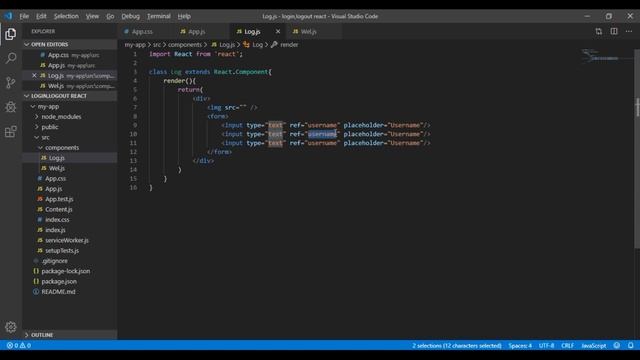Open the Manage gear menu

click(x=11, y=327)
